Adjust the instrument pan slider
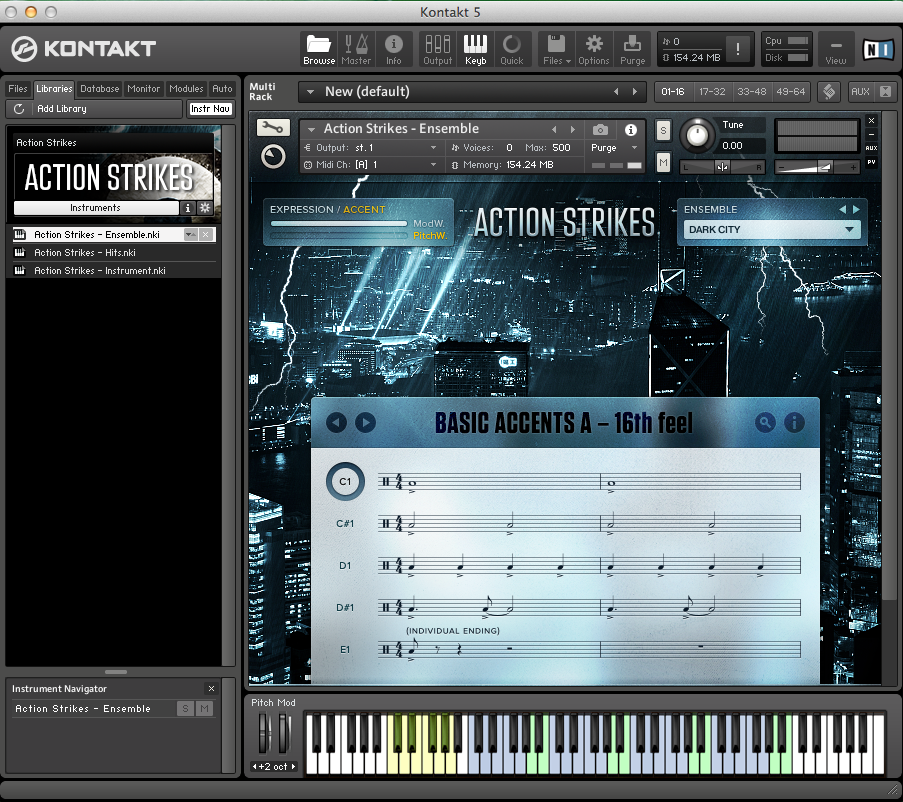This screenshot has height=802, width=903. pos(722,168)
